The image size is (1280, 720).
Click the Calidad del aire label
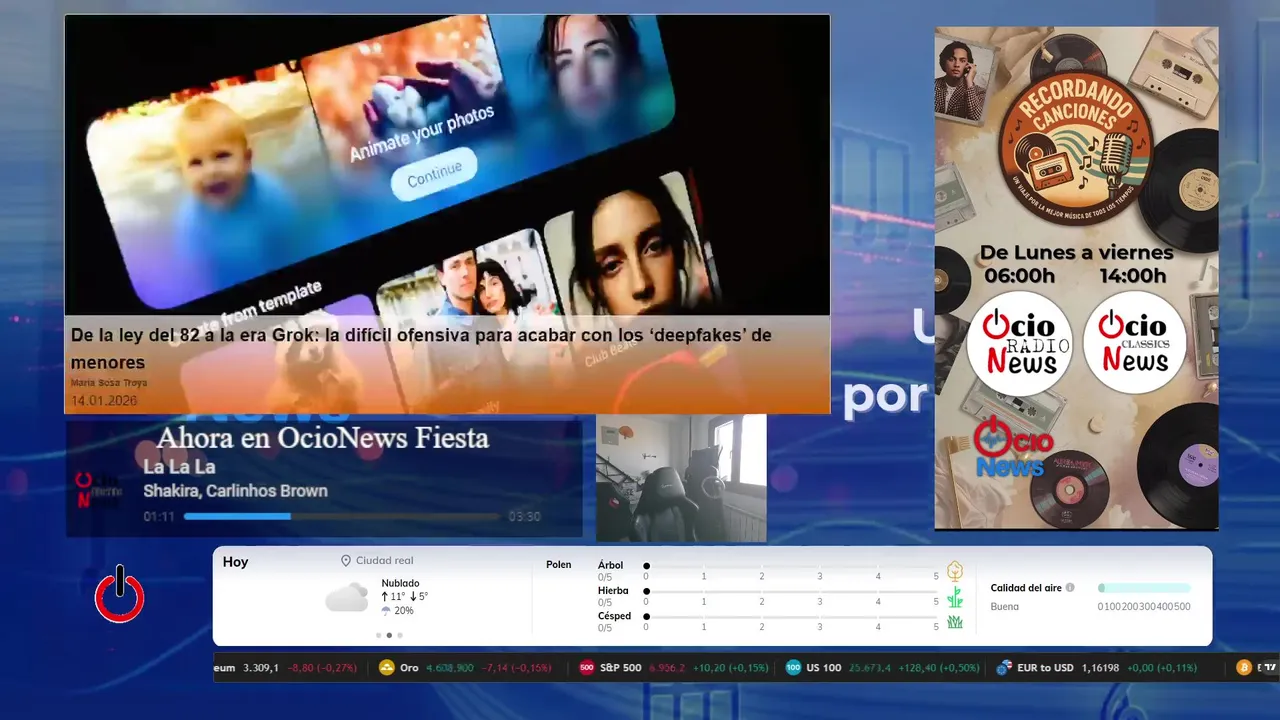(1026, 588)
